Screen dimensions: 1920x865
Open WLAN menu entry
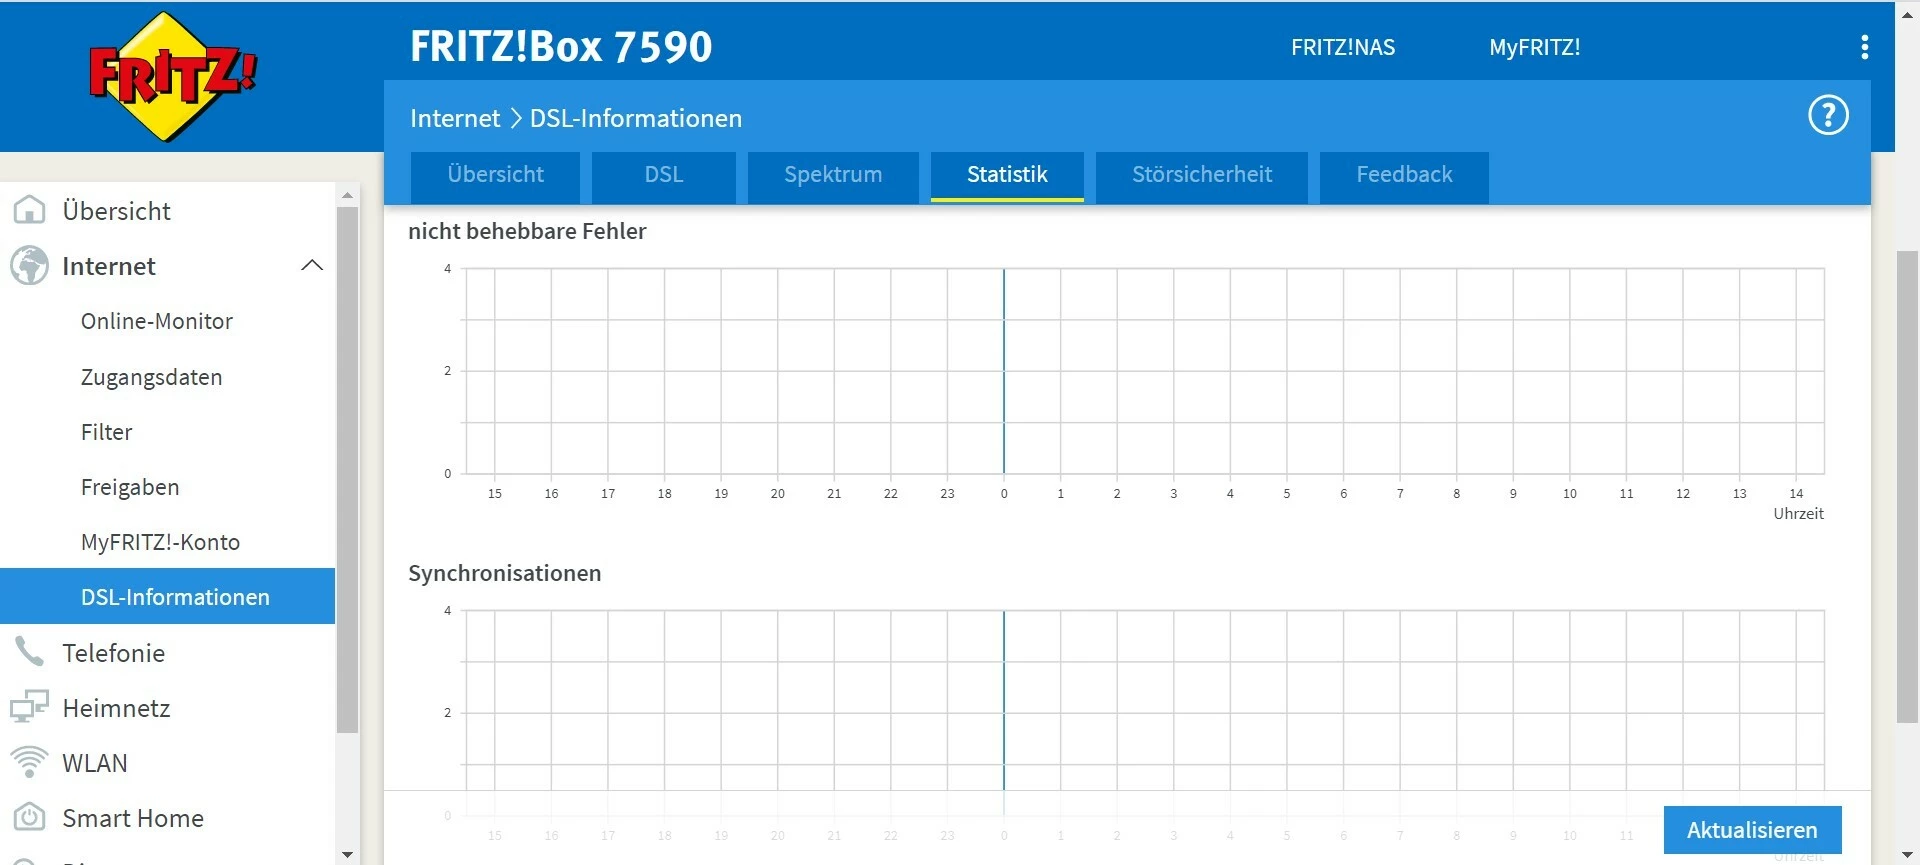(x=95, y=762)
